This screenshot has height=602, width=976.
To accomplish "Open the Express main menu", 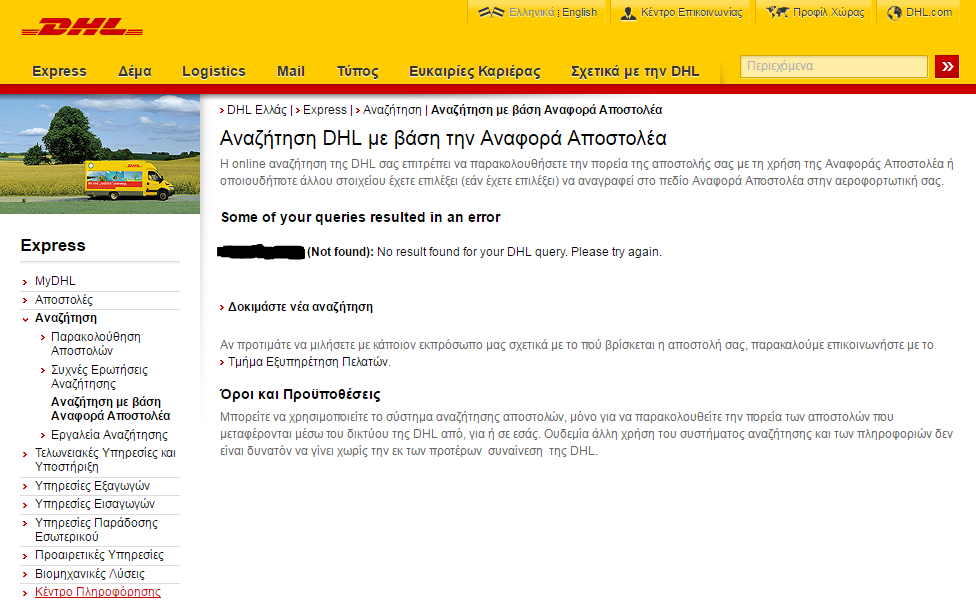I will [59, 71].
